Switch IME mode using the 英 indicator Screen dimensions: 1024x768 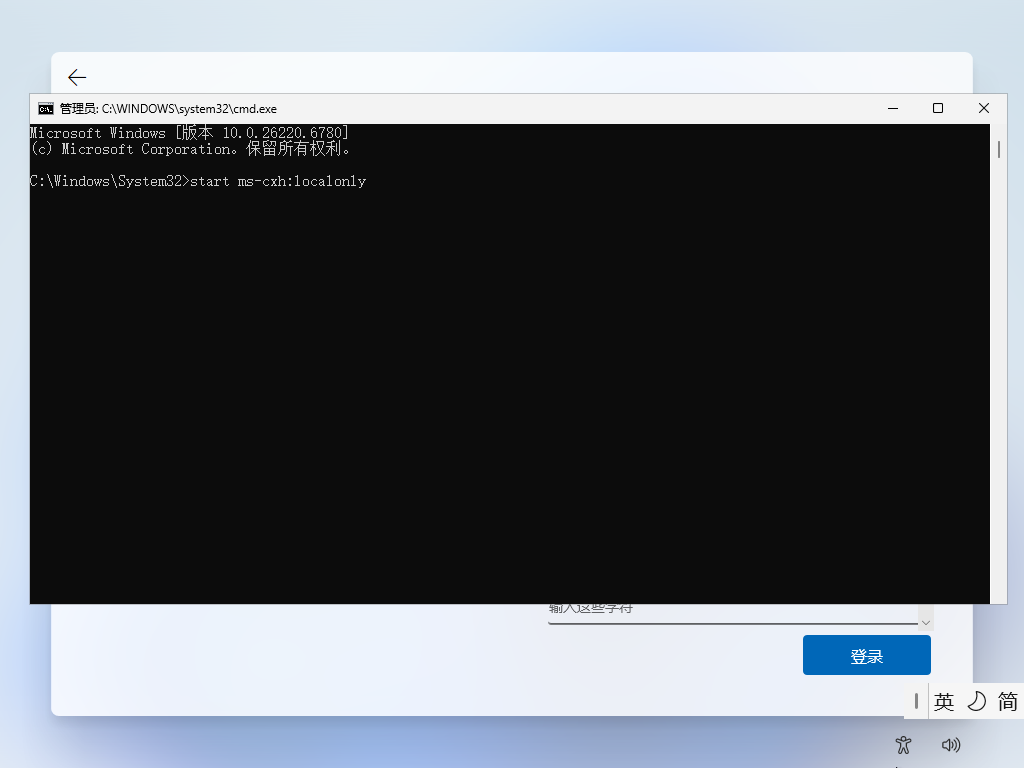[x=944, y=701]
